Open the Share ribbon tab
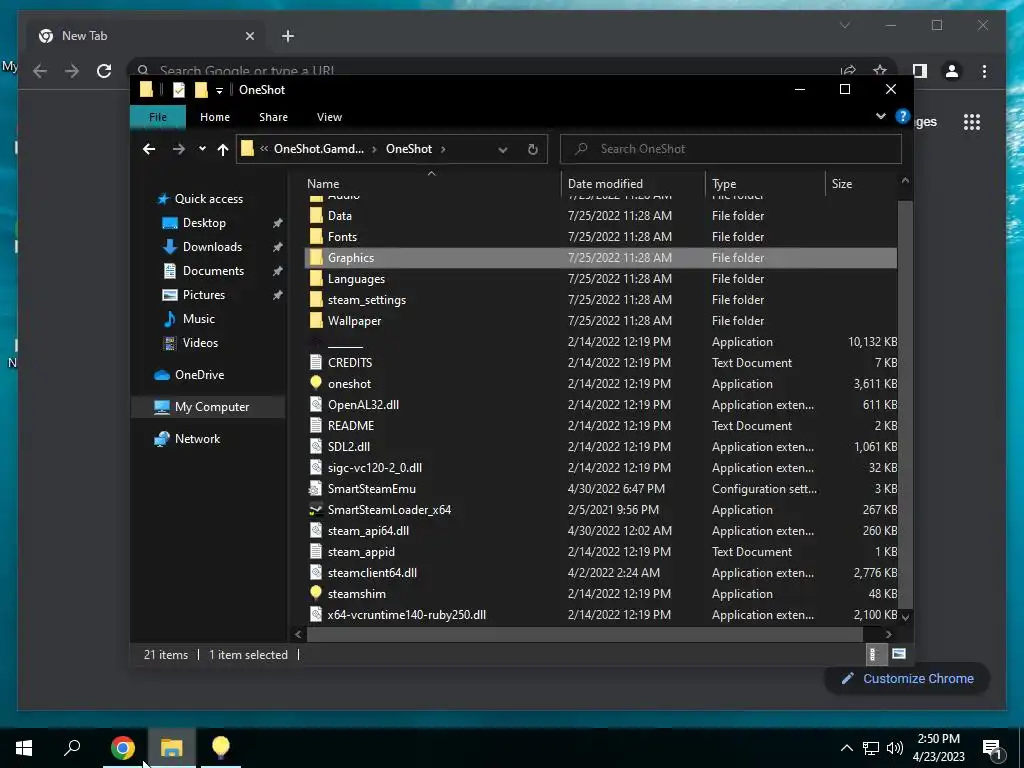Viewport: 1024px width, 768px height. pos(273,117)
